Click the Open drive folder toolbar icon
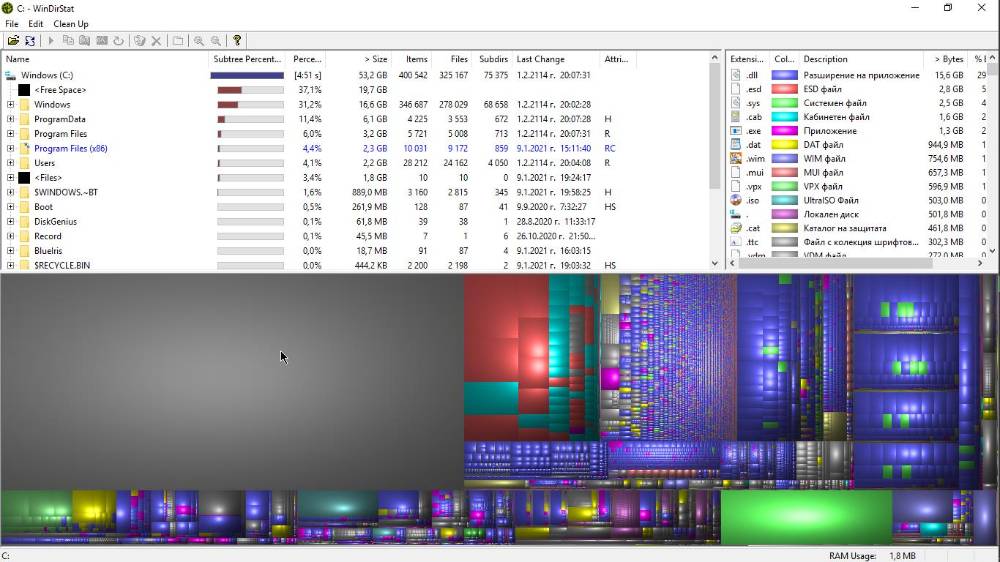The image size is (1000, 562). 13,41
